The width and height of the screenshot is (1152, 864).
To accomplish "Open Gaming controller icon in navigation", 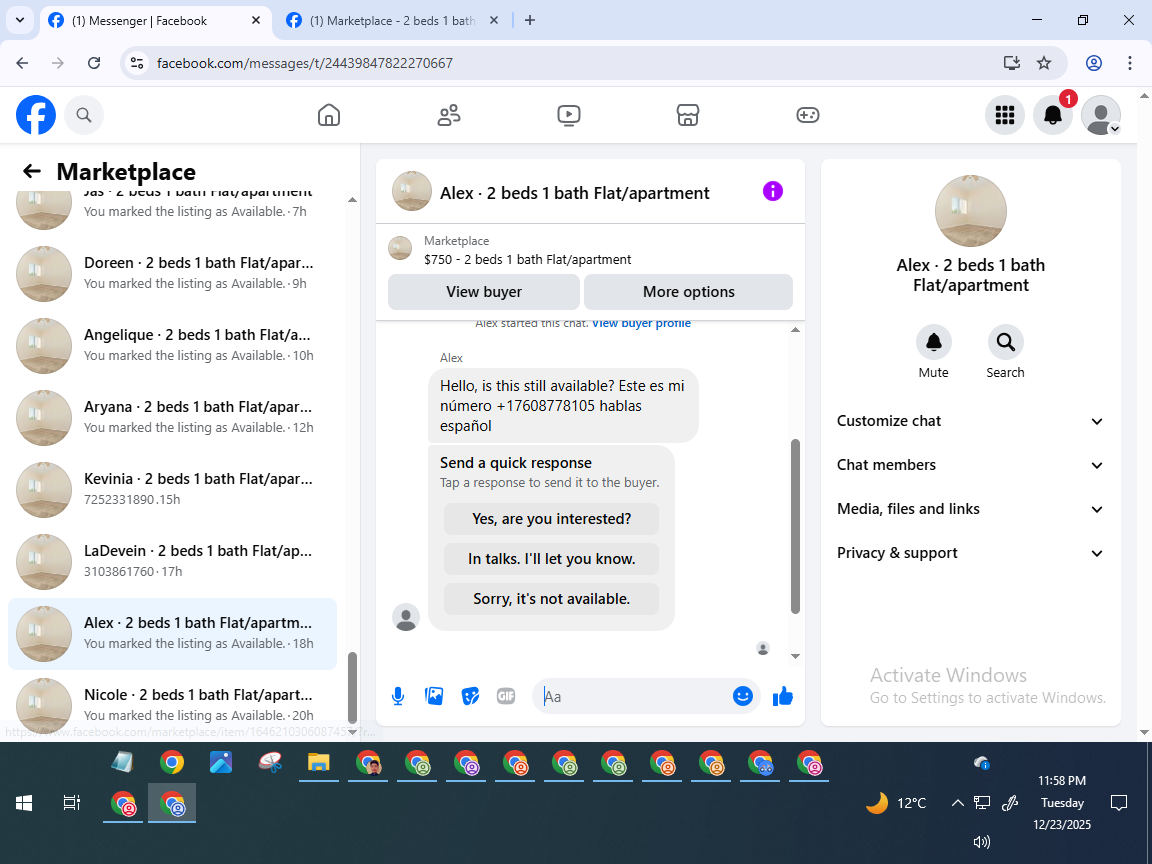I will coord(807,115).
